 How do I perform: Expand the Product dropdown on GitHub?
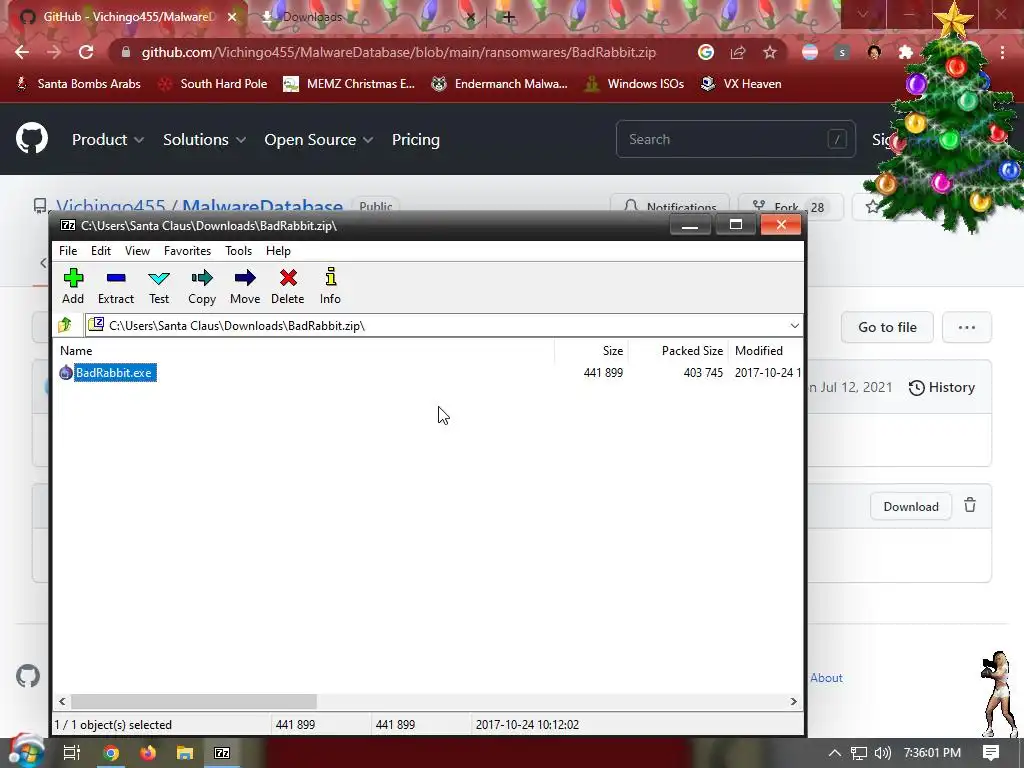(x=108, y=140)
